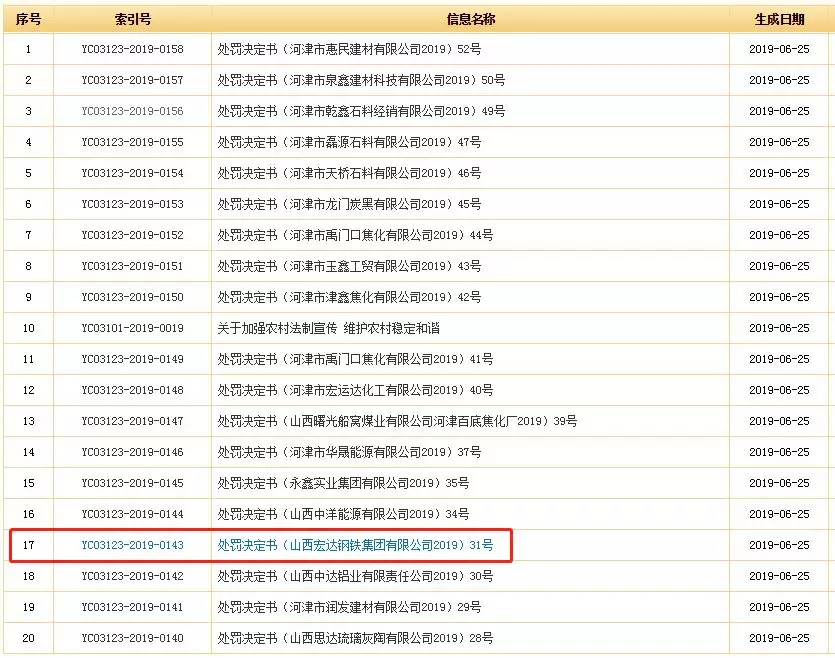
Task: Click index number YC03123-2019-0140
Action: pyautogui.click(x=133, y=637)
